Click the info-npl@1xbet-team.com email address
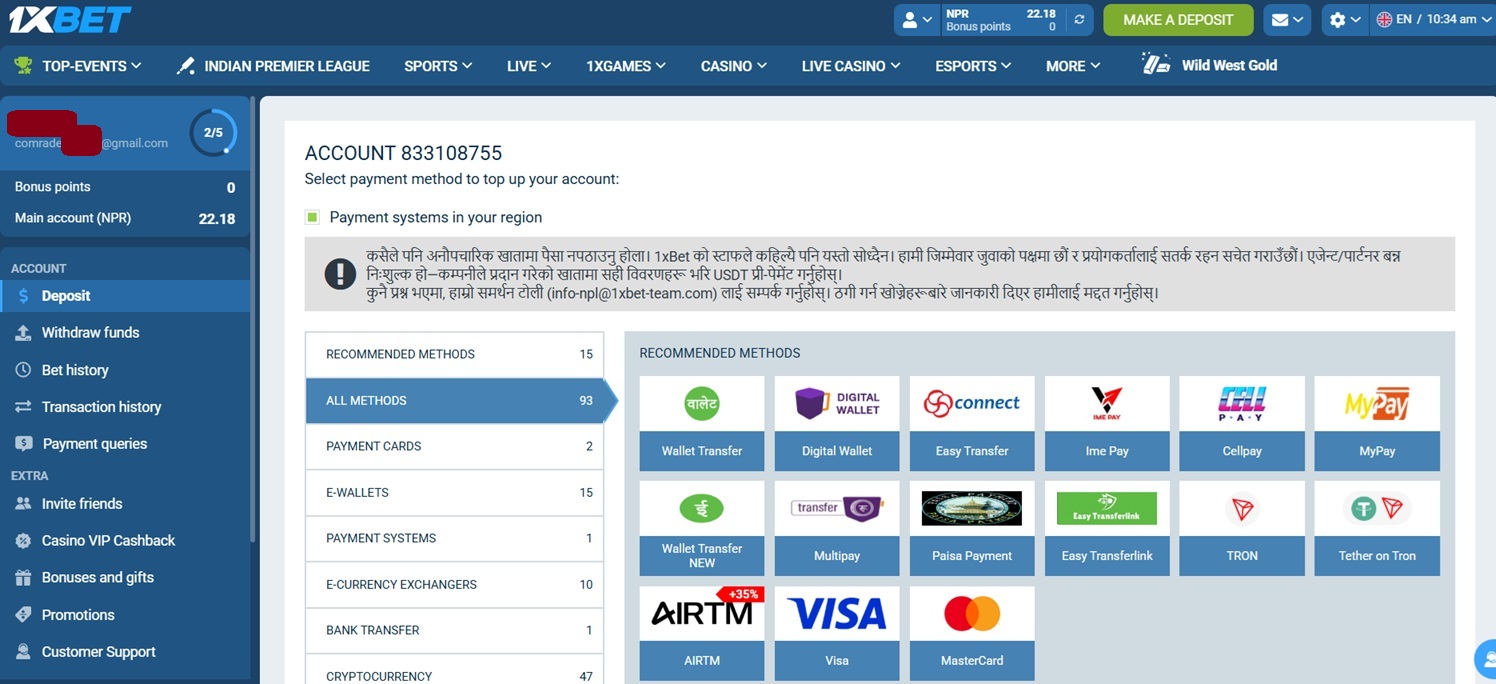This screenshot has height=684, width=1496. tap(633, 293)
